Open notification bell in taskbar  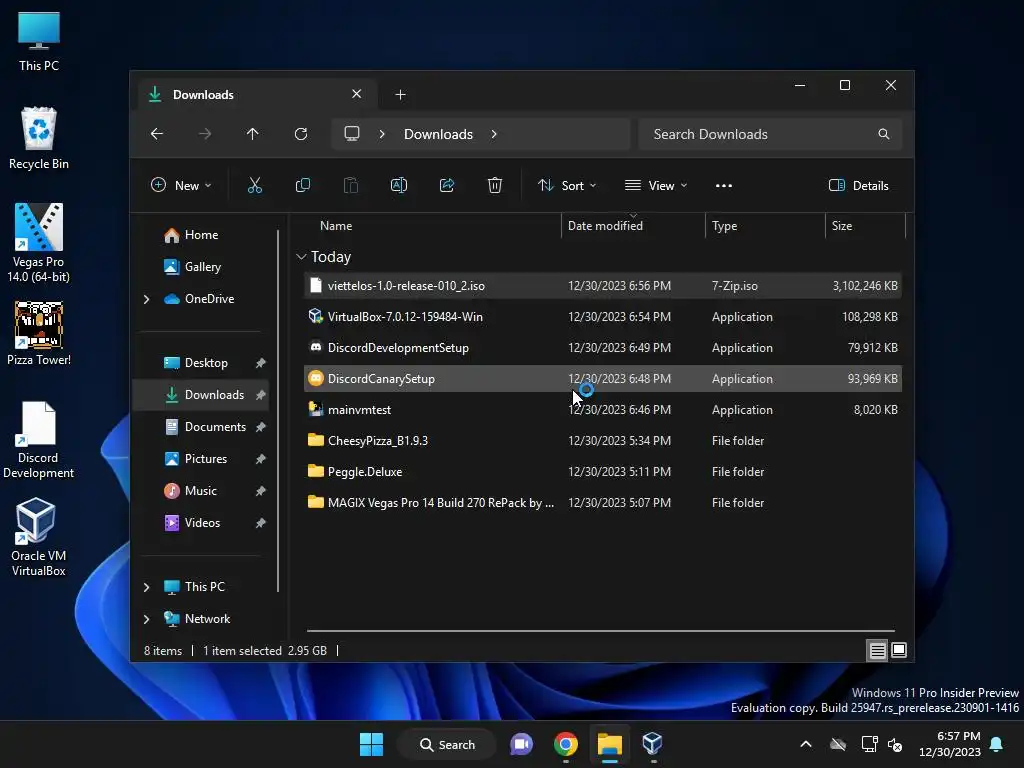tap(997, 744)
